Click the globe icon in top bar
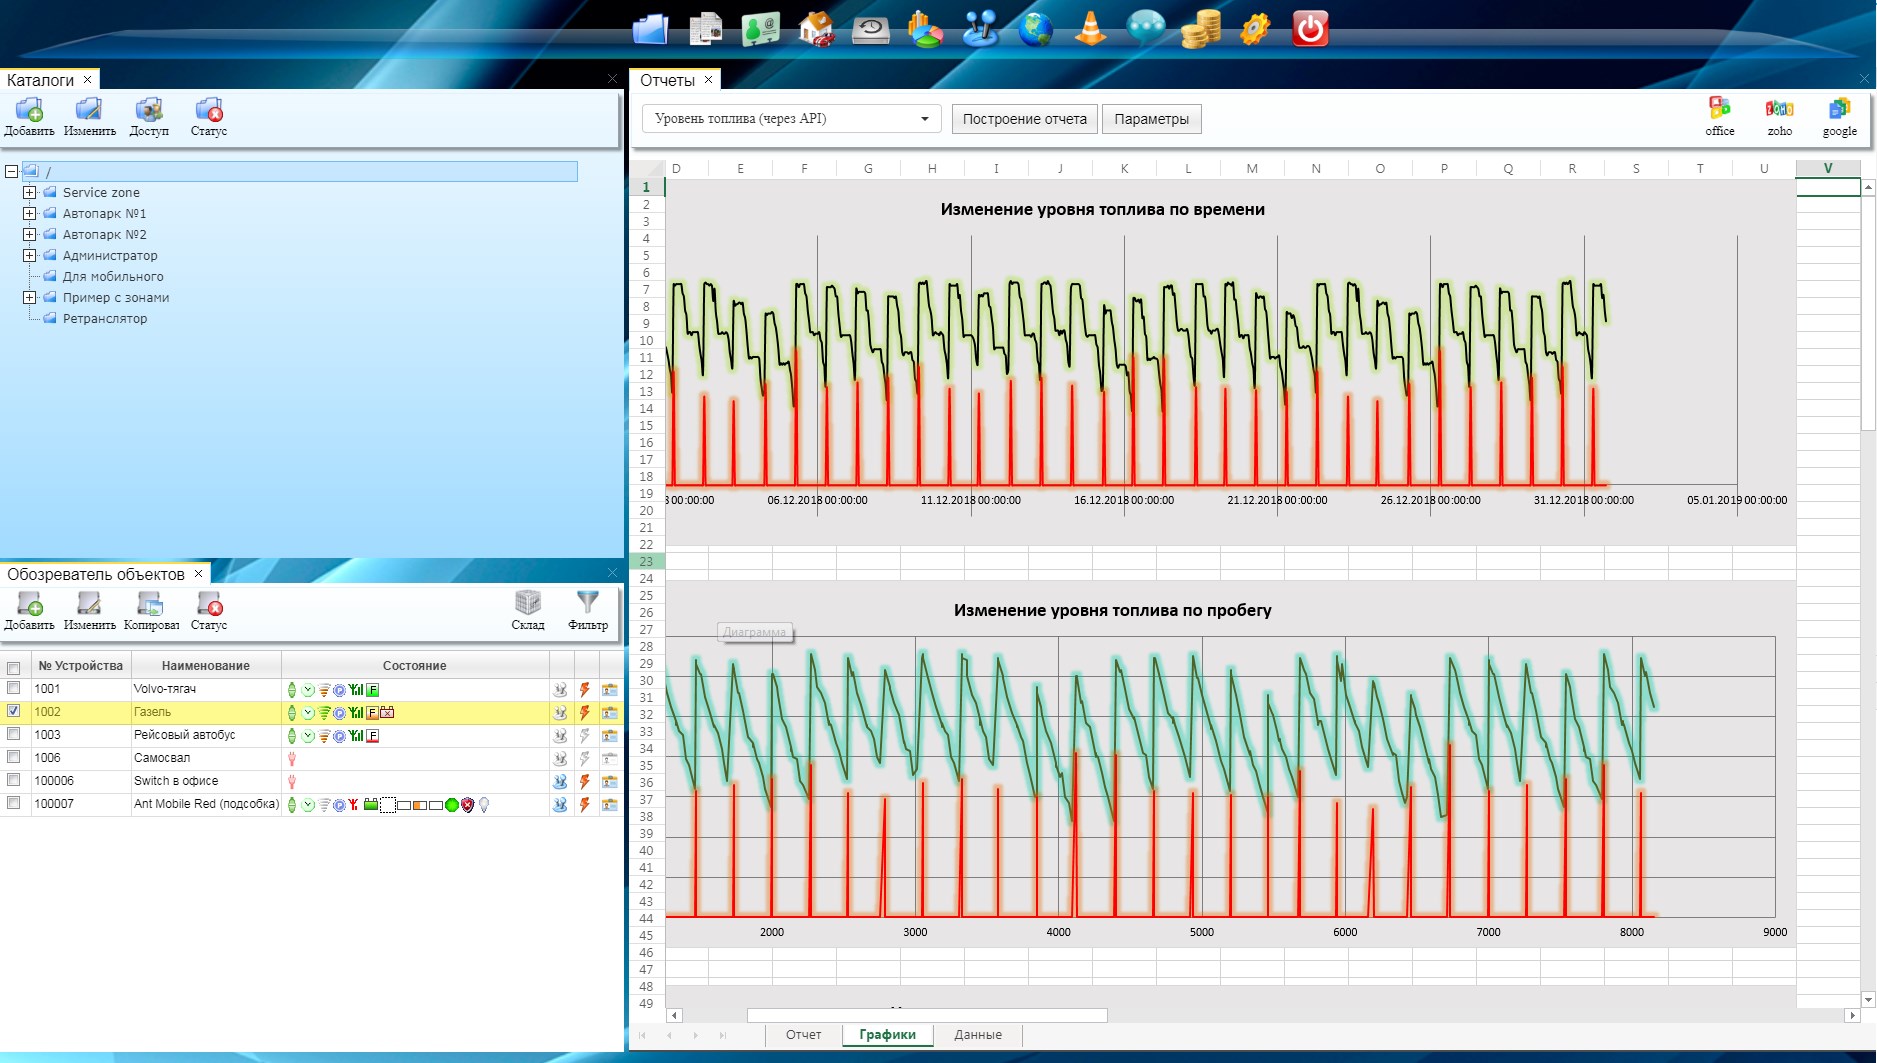Viewport: 1877px width, 1063px height. [1036, 28]
